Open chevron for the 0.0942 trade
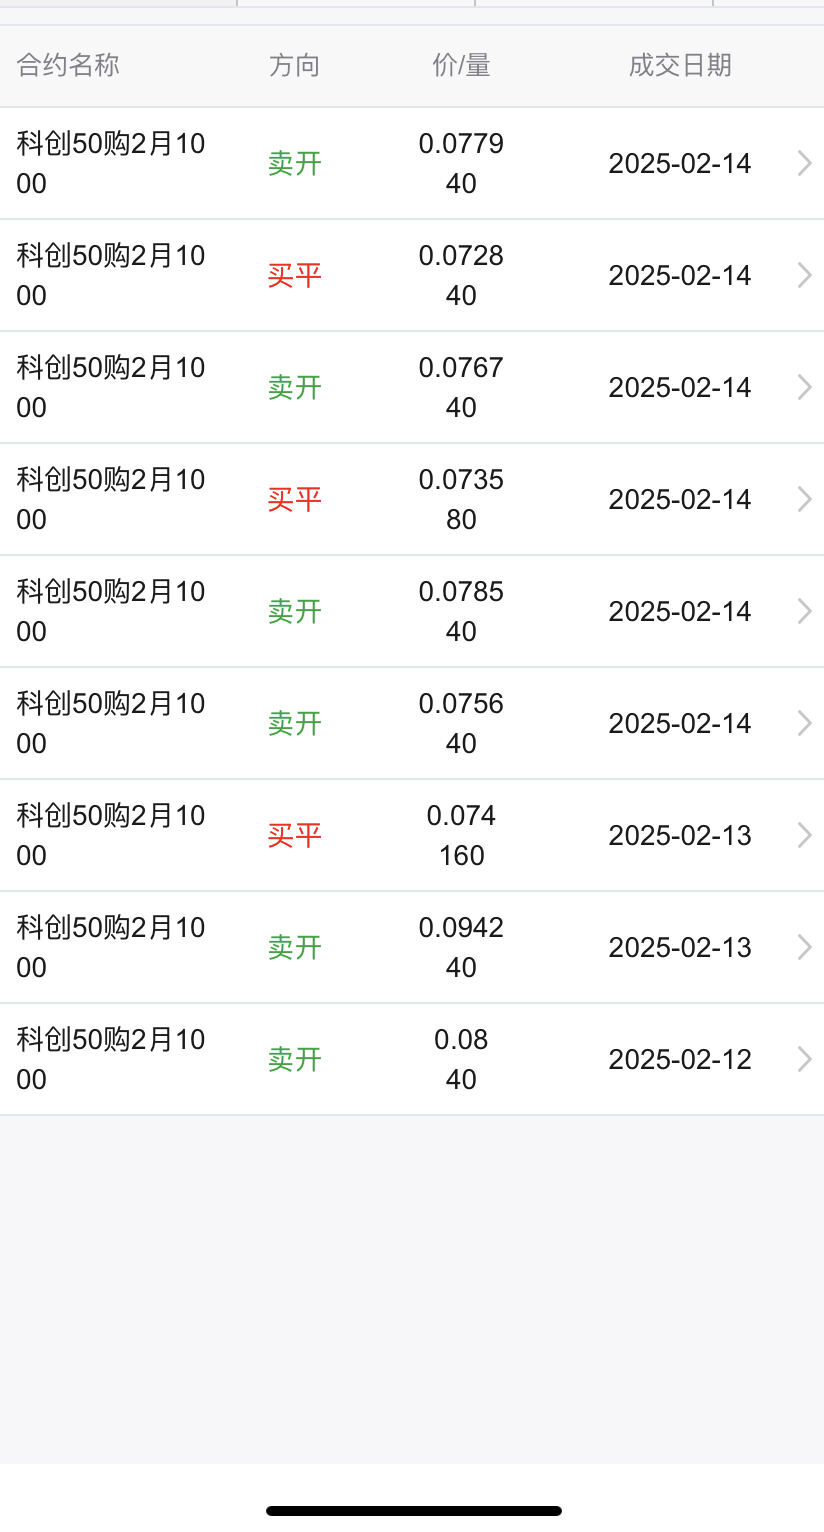Viewport: 824px width, 1532px height. click(x=804, y=947)
